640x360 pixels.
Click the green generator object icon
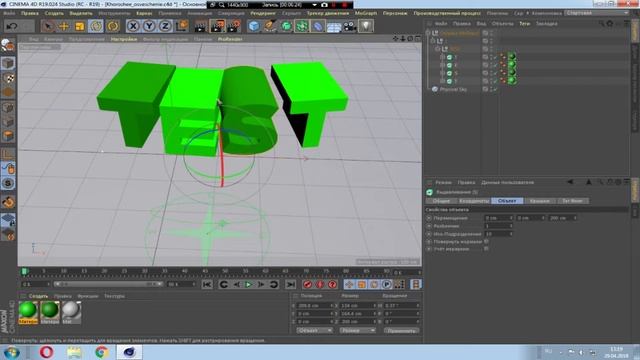(x=286, y=26)
